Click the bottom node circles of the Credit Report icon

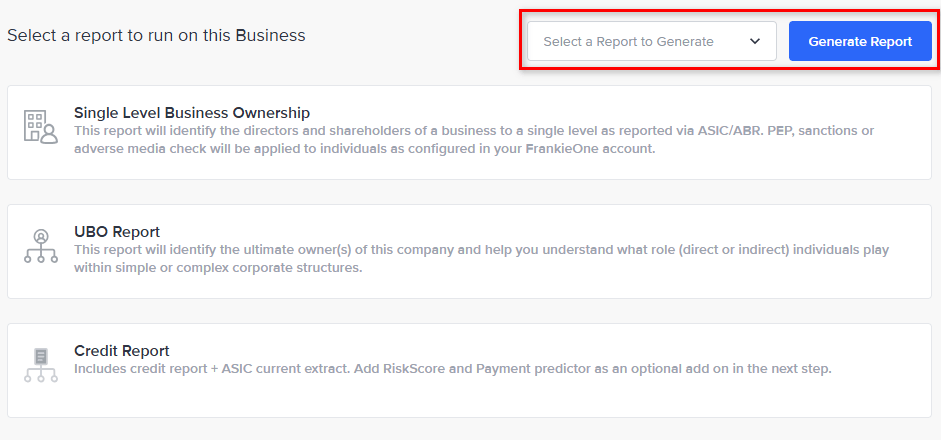tap(41, 378)
